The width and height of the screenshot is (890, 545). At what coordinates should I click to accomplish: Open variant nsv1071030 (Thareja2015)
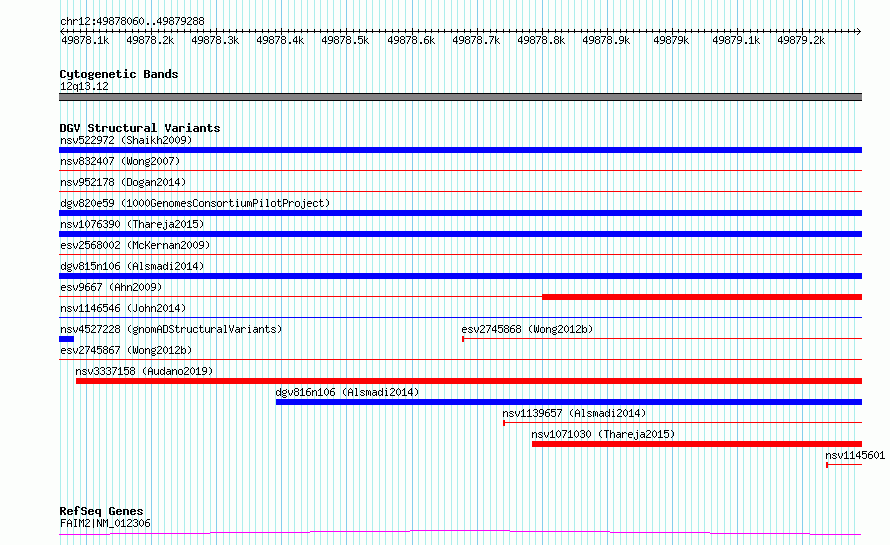(x=603, y=434)
